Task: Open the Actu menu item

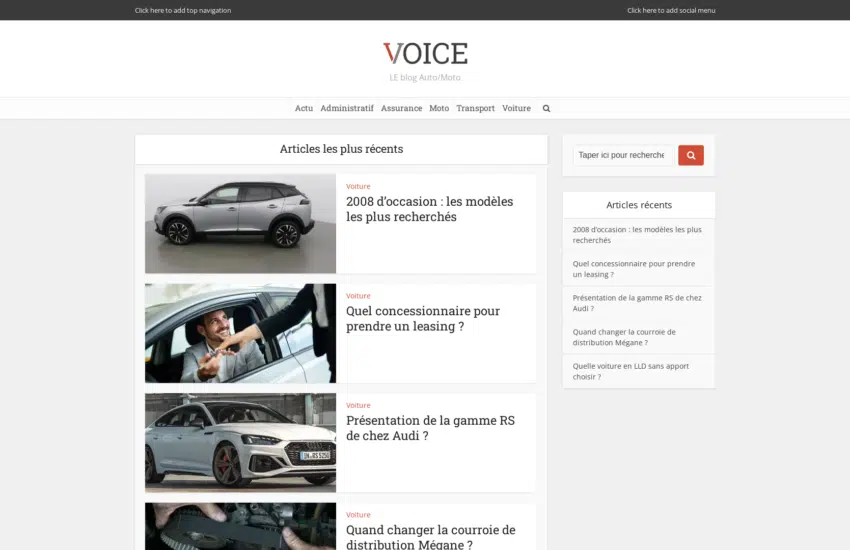Action: point(304,108)
